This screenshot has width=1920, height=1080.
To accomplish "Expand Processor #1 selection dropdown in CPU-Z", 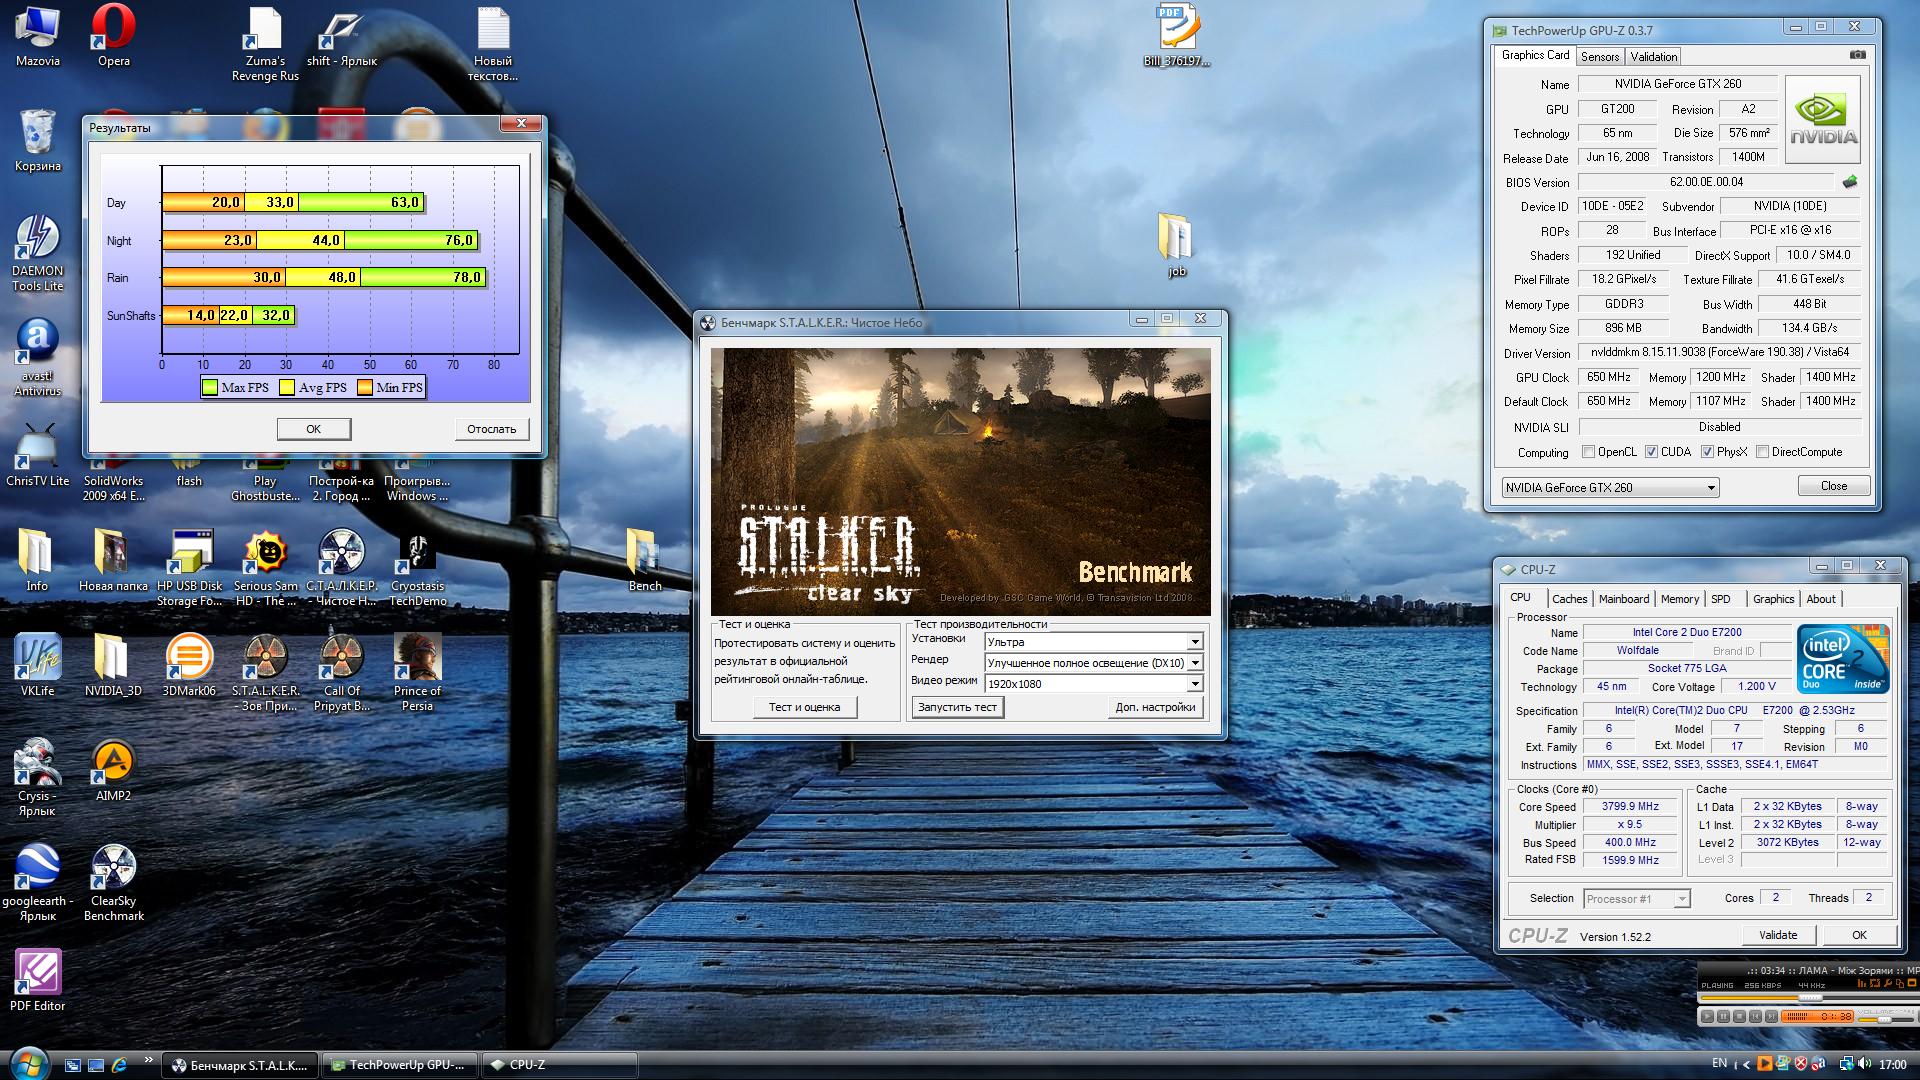I will [1681, 899].
